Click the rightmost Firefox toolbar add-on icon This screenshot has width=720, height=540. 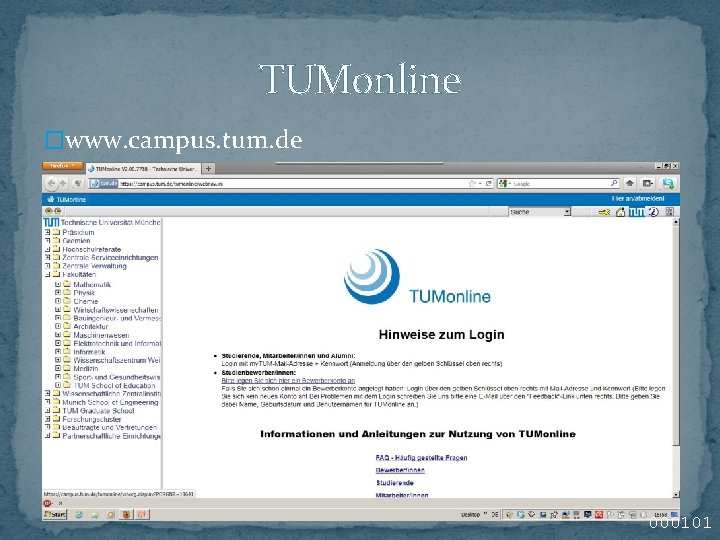pos(668,184)
